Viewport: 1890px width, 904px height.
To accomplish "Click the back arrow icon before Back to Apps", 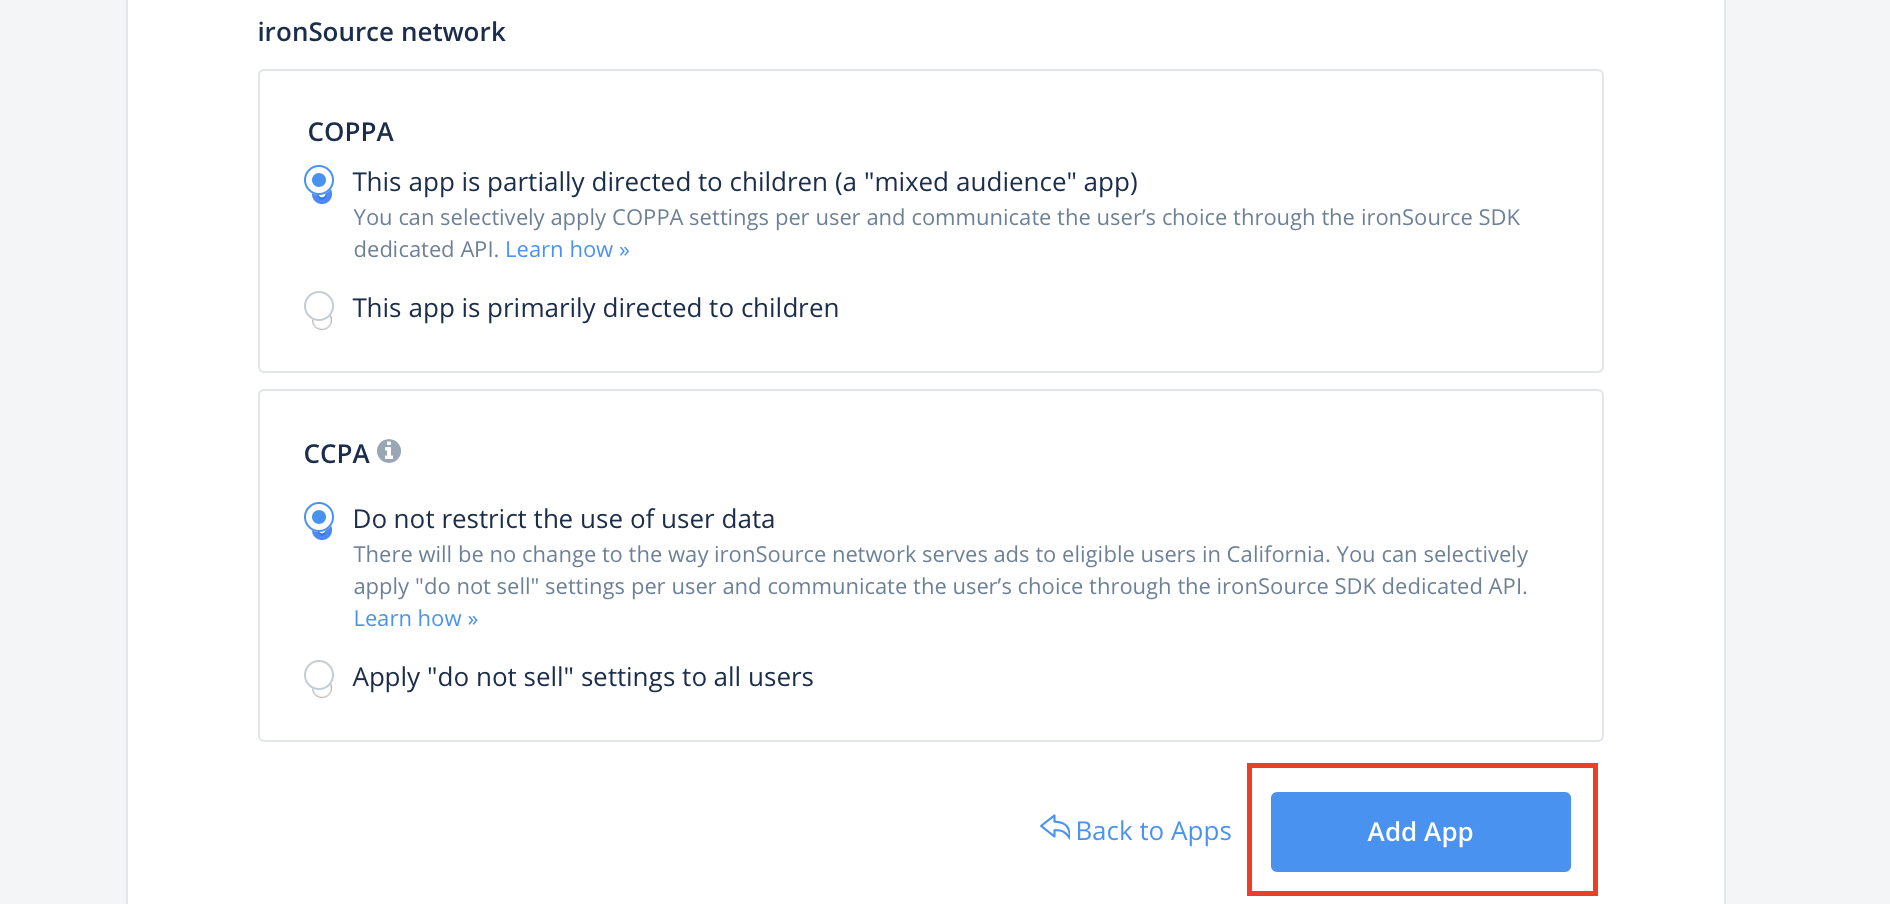I will click(x=1055, y=828).
